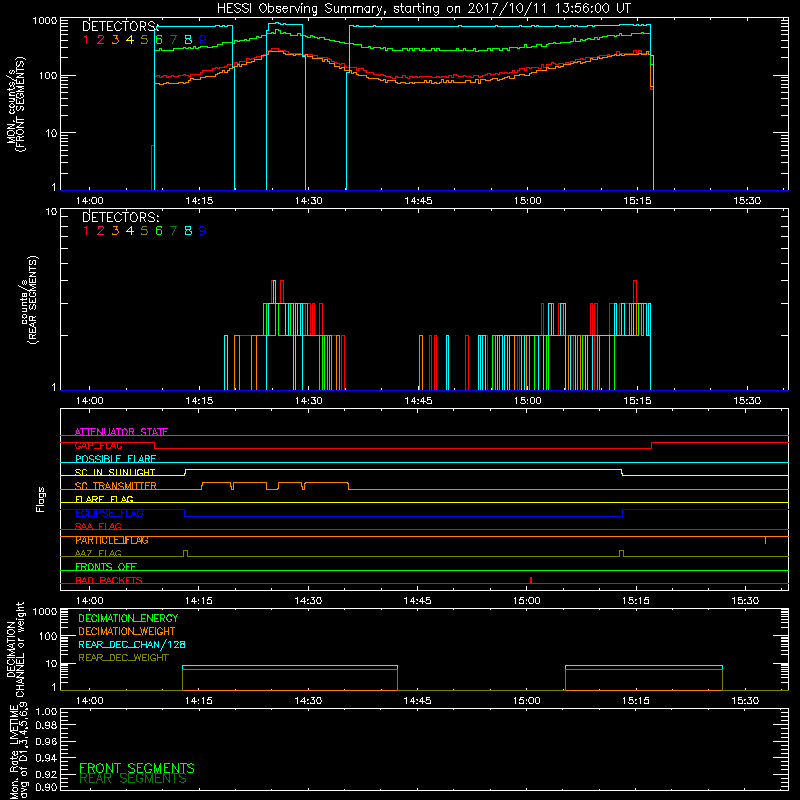Click the SAA_FLAG label
The height and width of the screenshot is (800, 800).
98,527
